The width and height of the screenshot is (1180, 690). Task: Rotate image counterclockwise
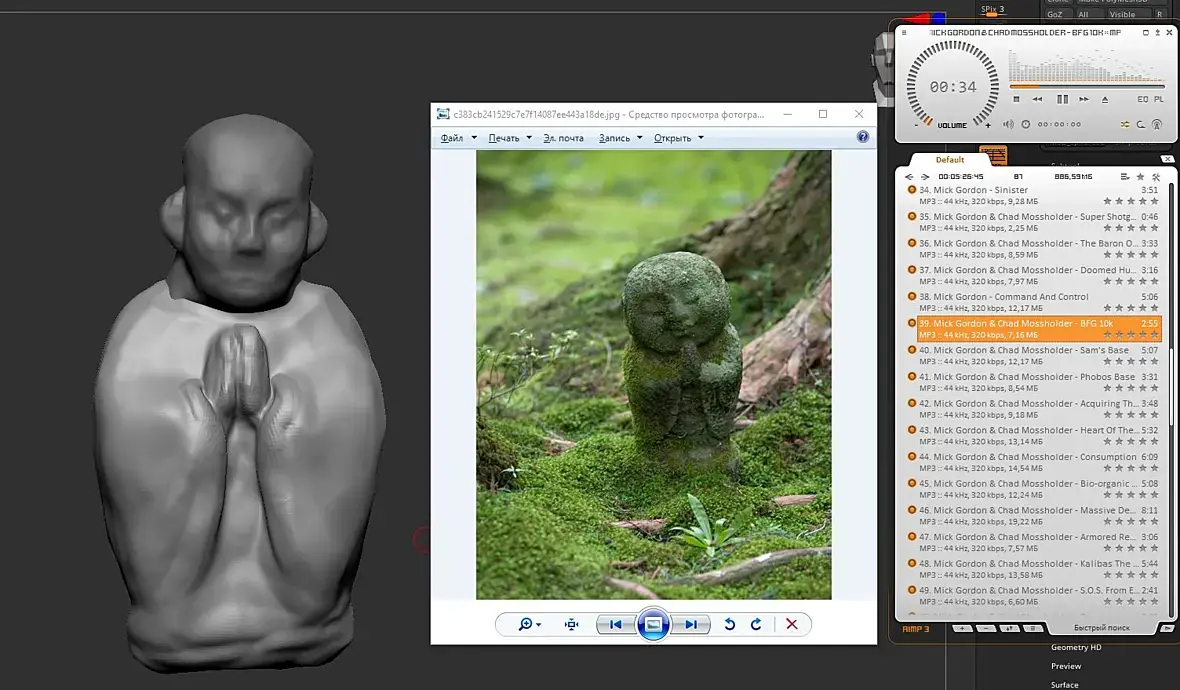tap(729, 625)
